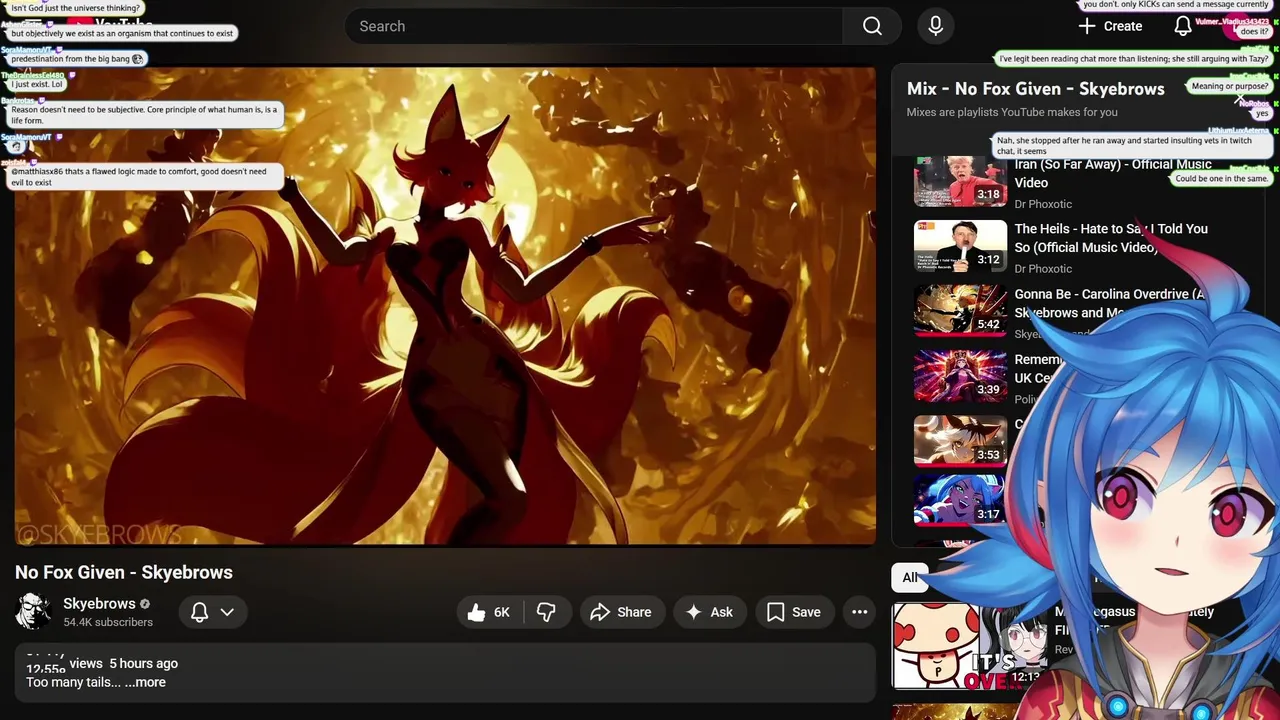Viewport: 1280px width, 720px height.
Task: Click the Share button
Action: [621, 612]
